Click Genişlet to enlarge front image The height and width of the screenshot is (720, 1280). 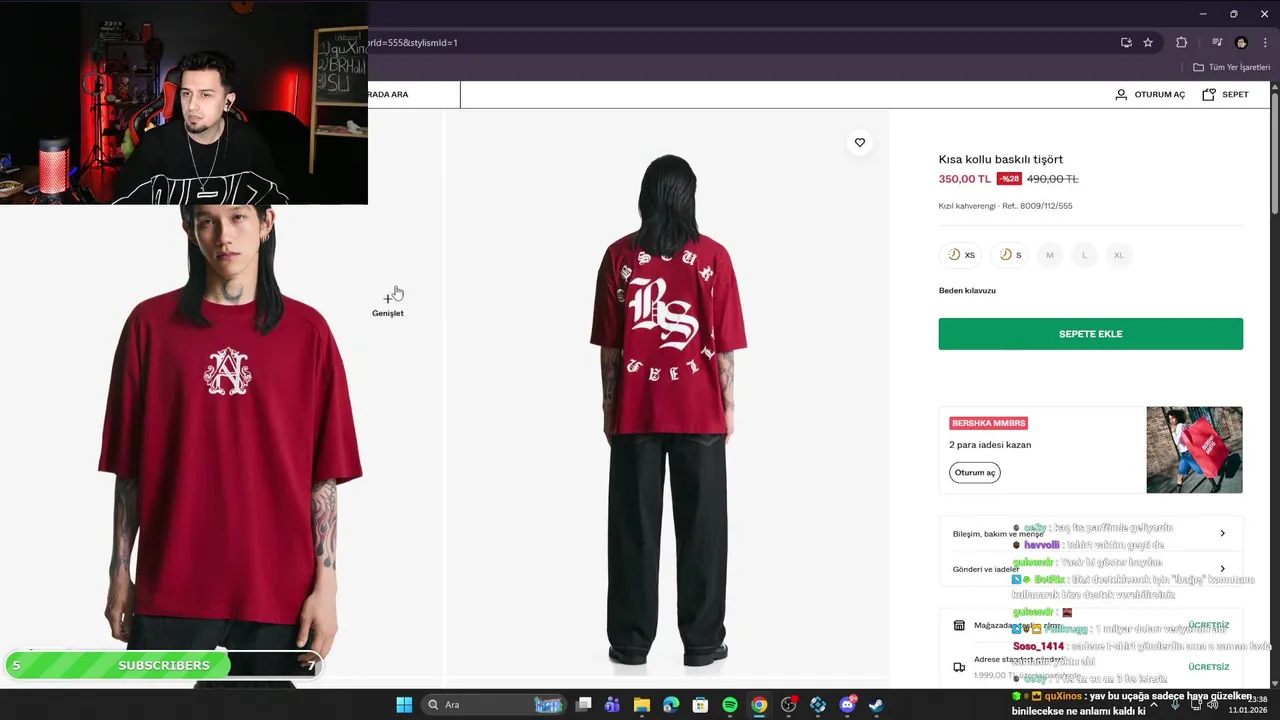coord(388,306)
